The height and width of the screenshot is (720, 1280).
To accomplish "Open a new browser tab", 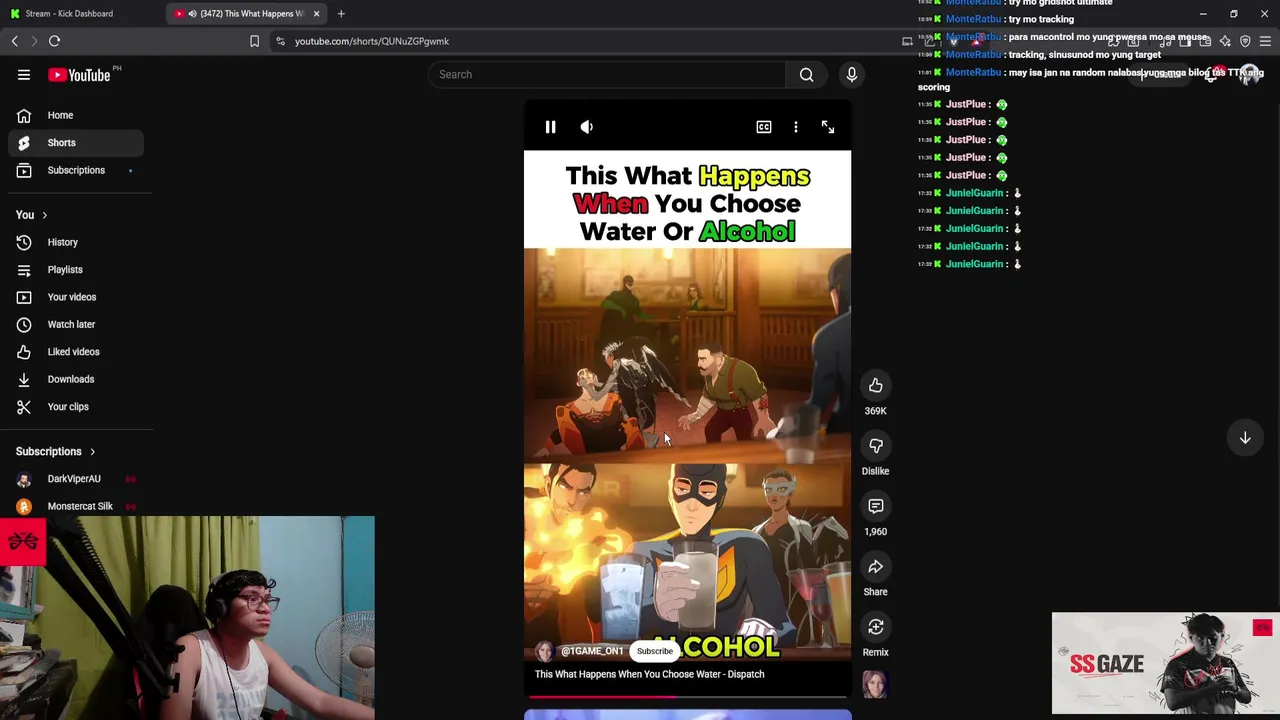I will click(341, 13).
